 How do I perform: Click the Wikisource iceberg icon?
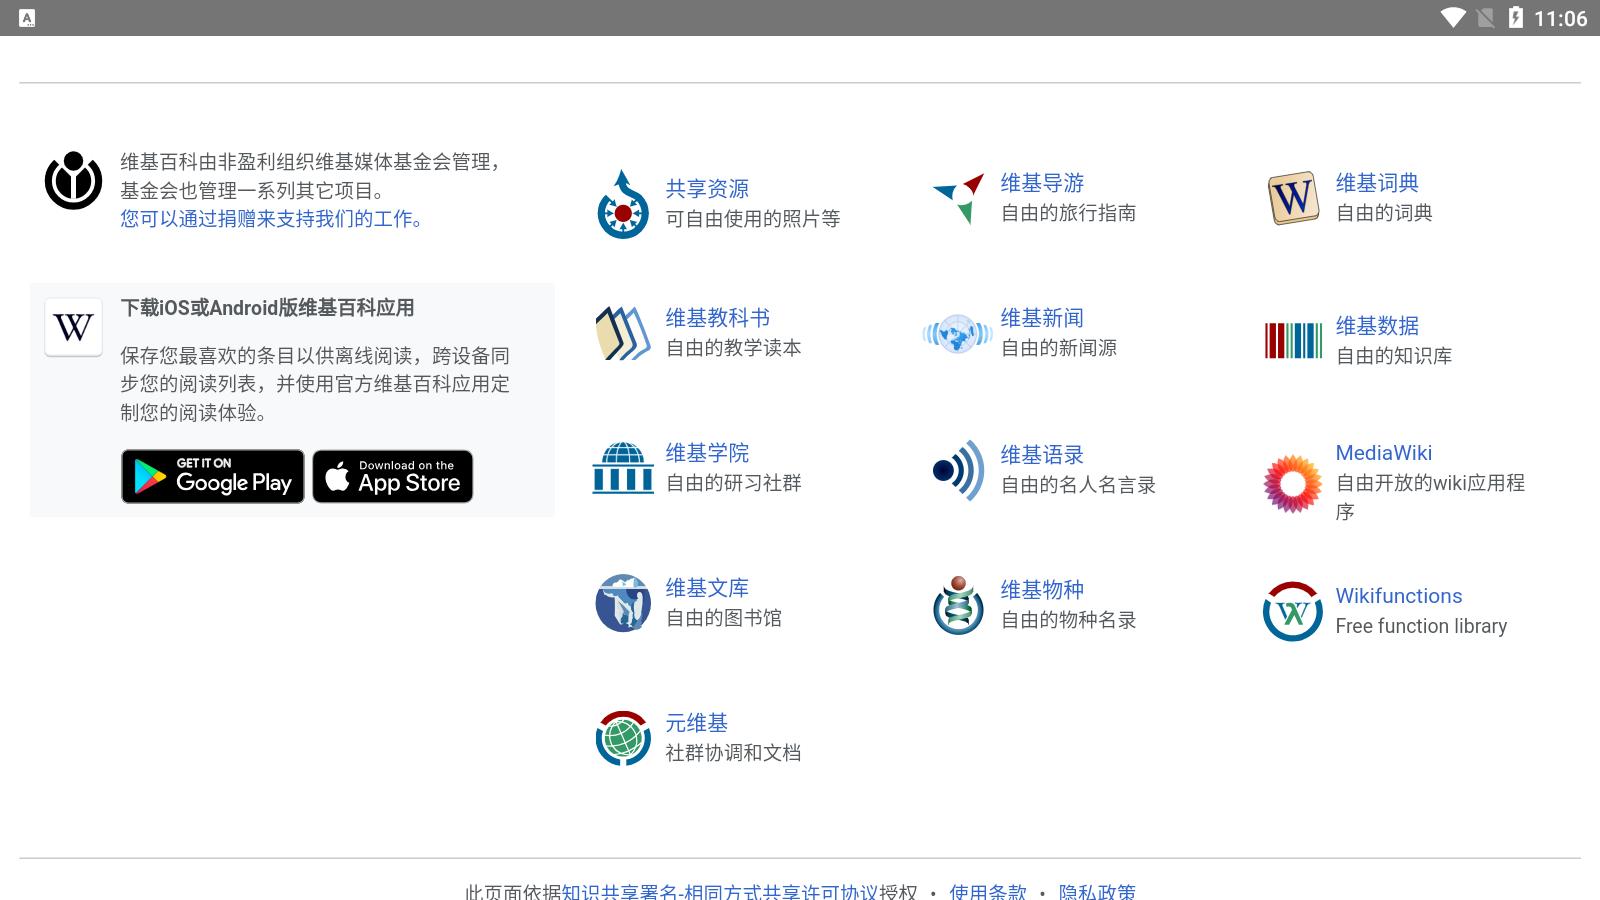point(623,602)
